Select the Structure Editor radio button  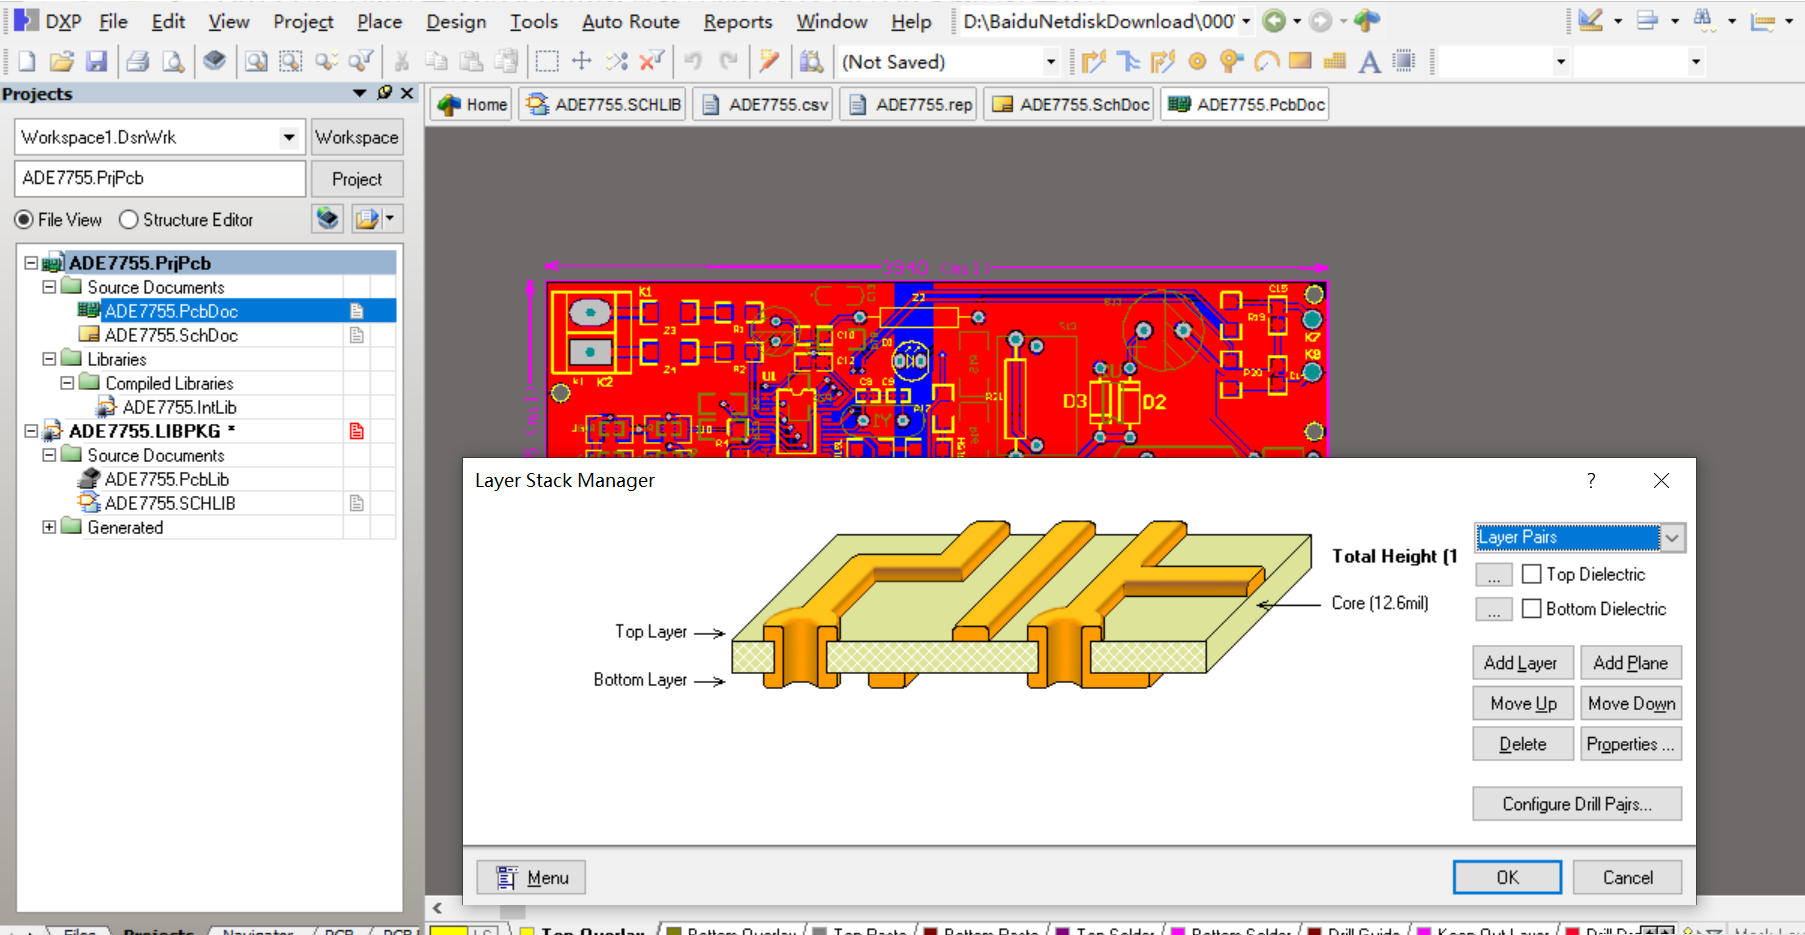point(128,220)
